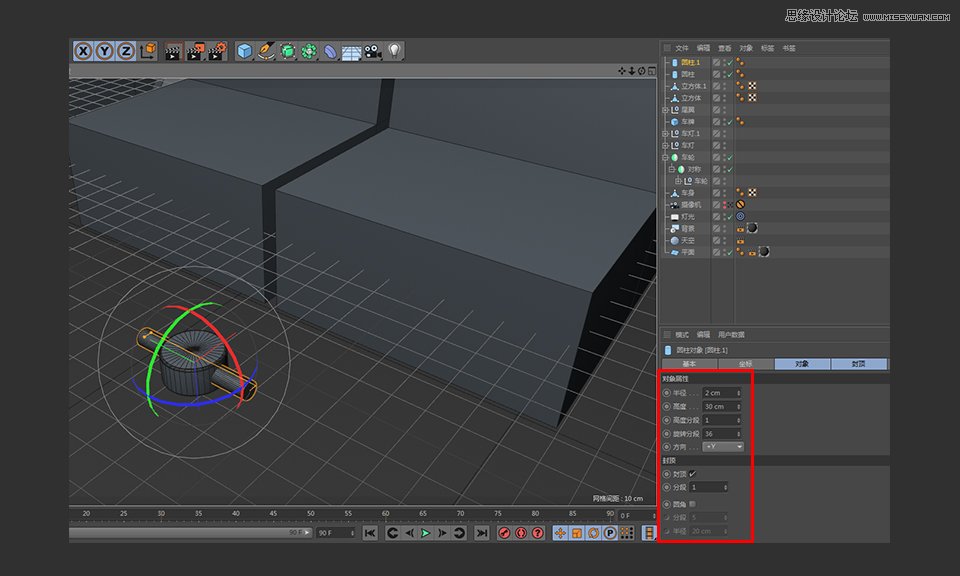Expand the 车轮 object hierarchy
The image size is (960, 576).
click(664, 156)
